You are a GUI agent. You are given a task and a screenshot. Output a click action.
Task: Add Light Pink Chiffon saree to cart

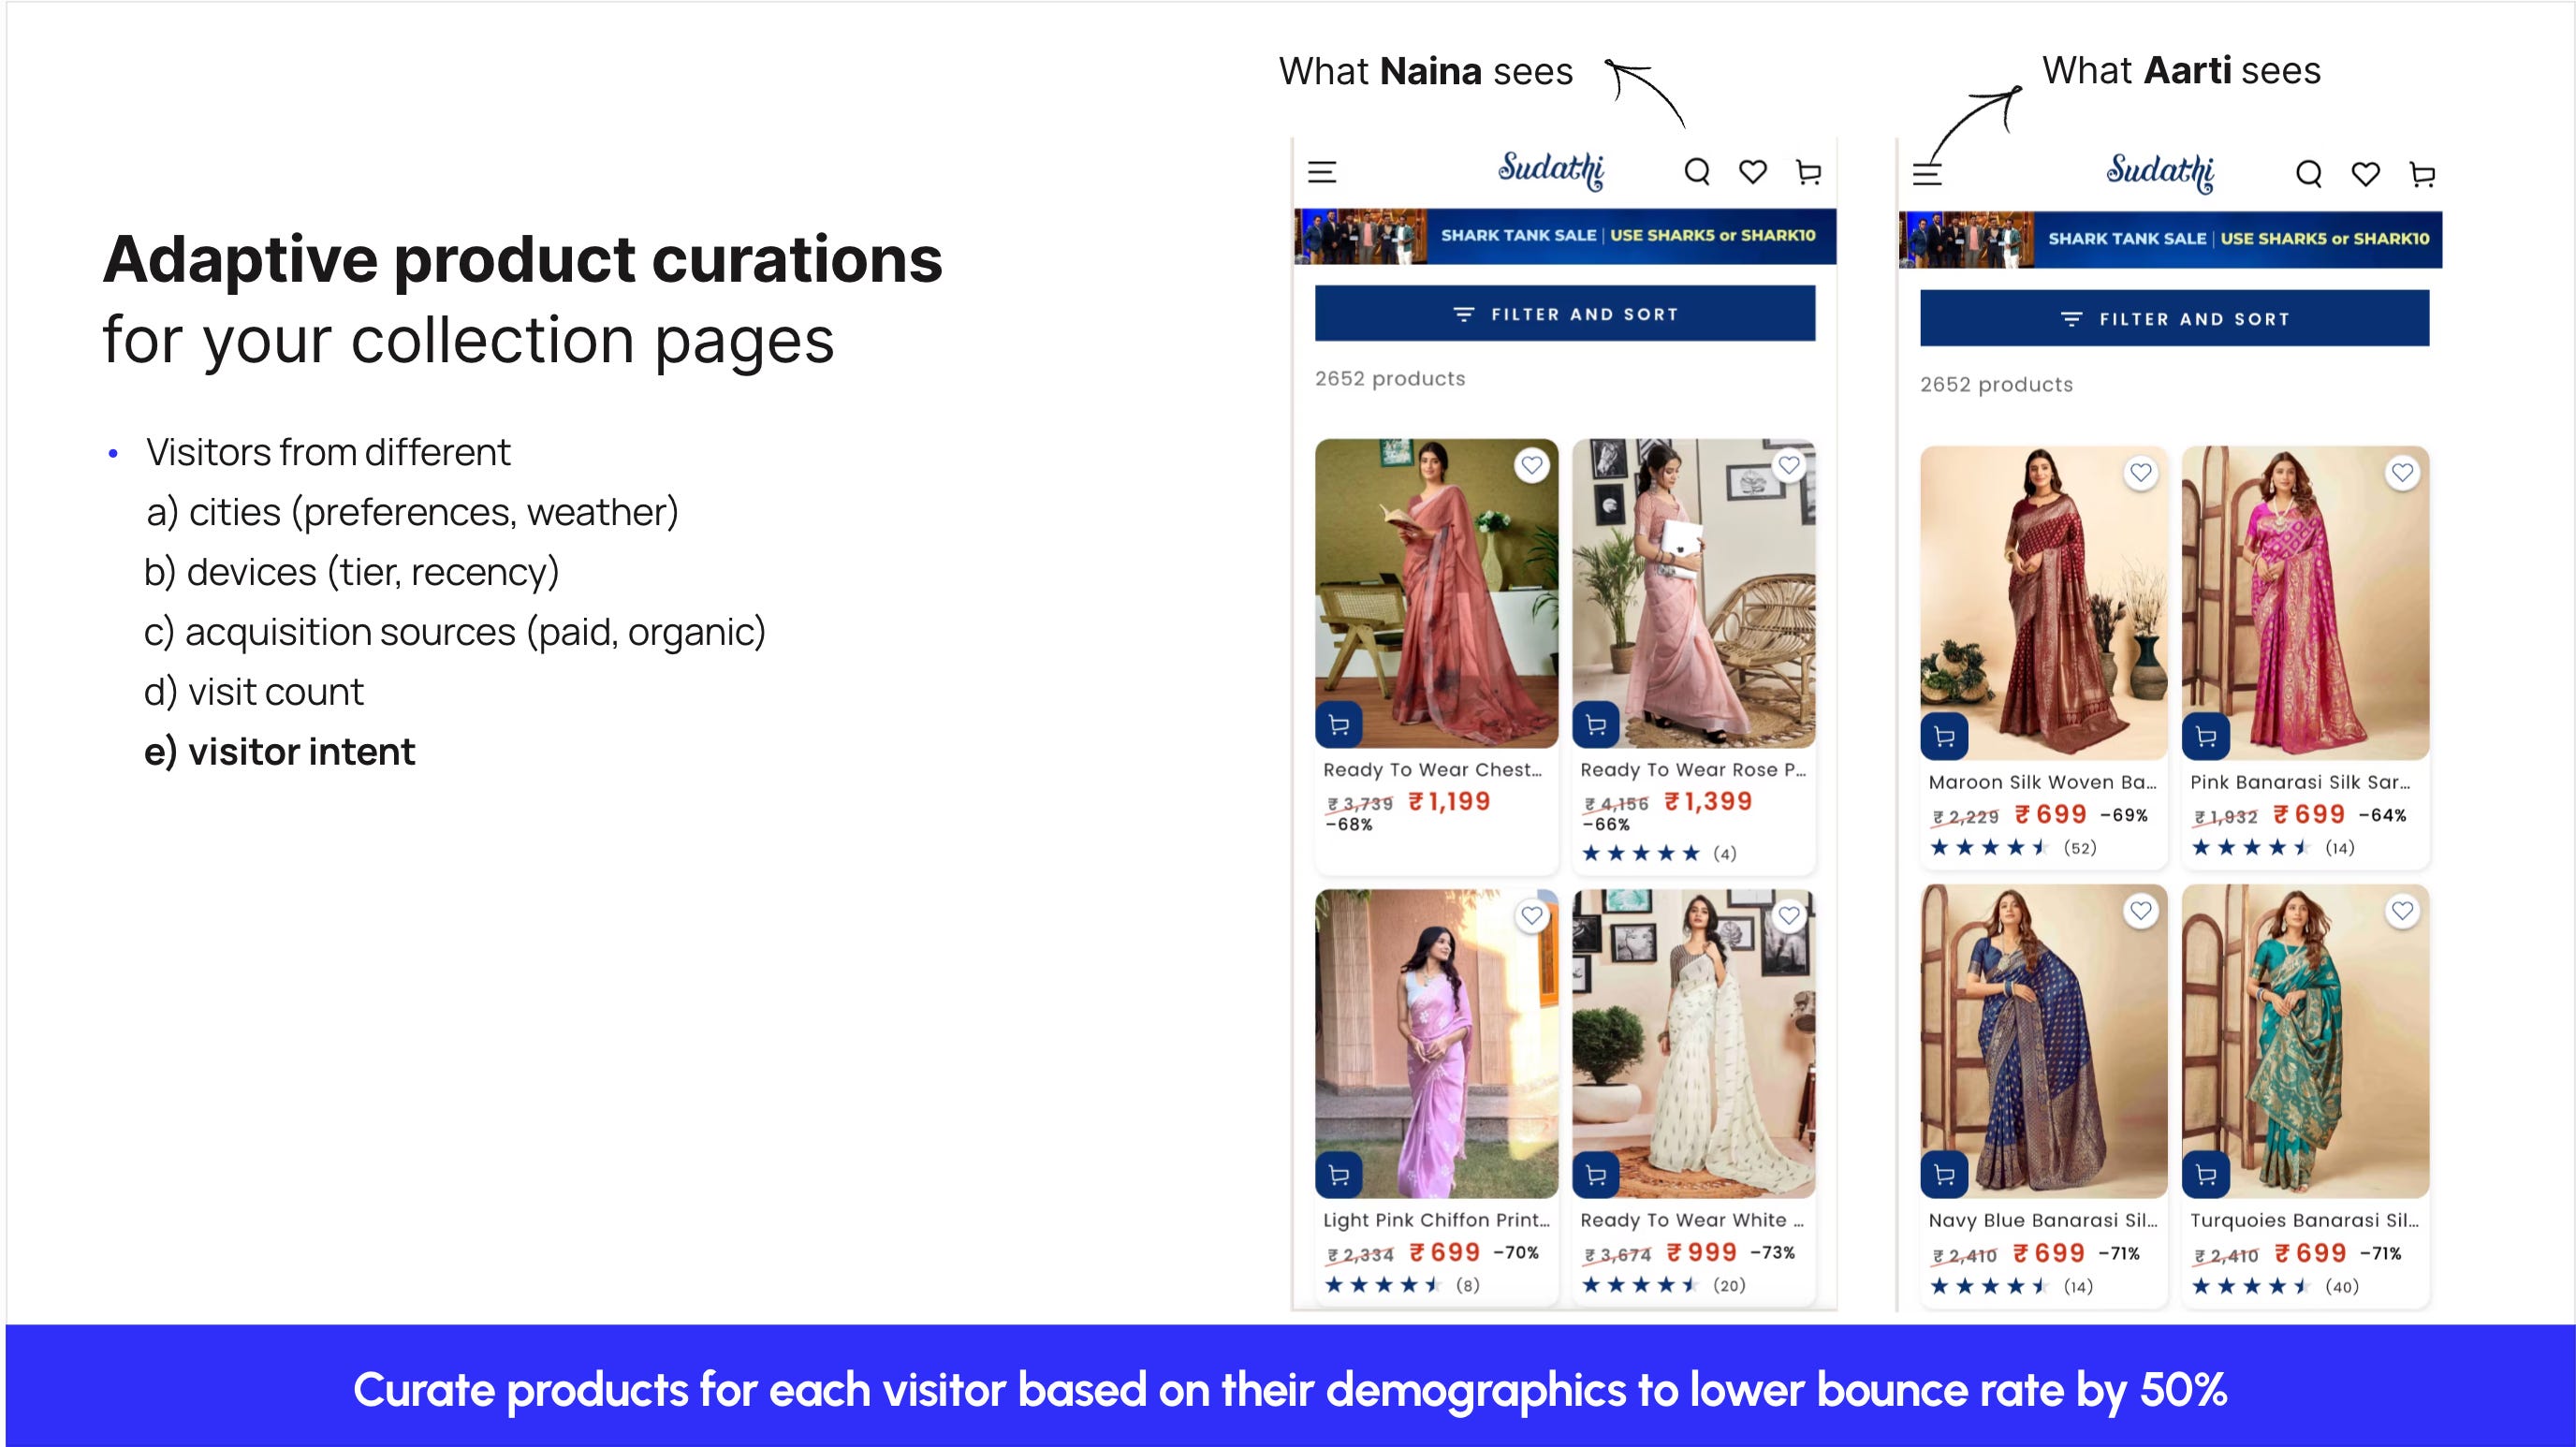coord(1339,1174)
